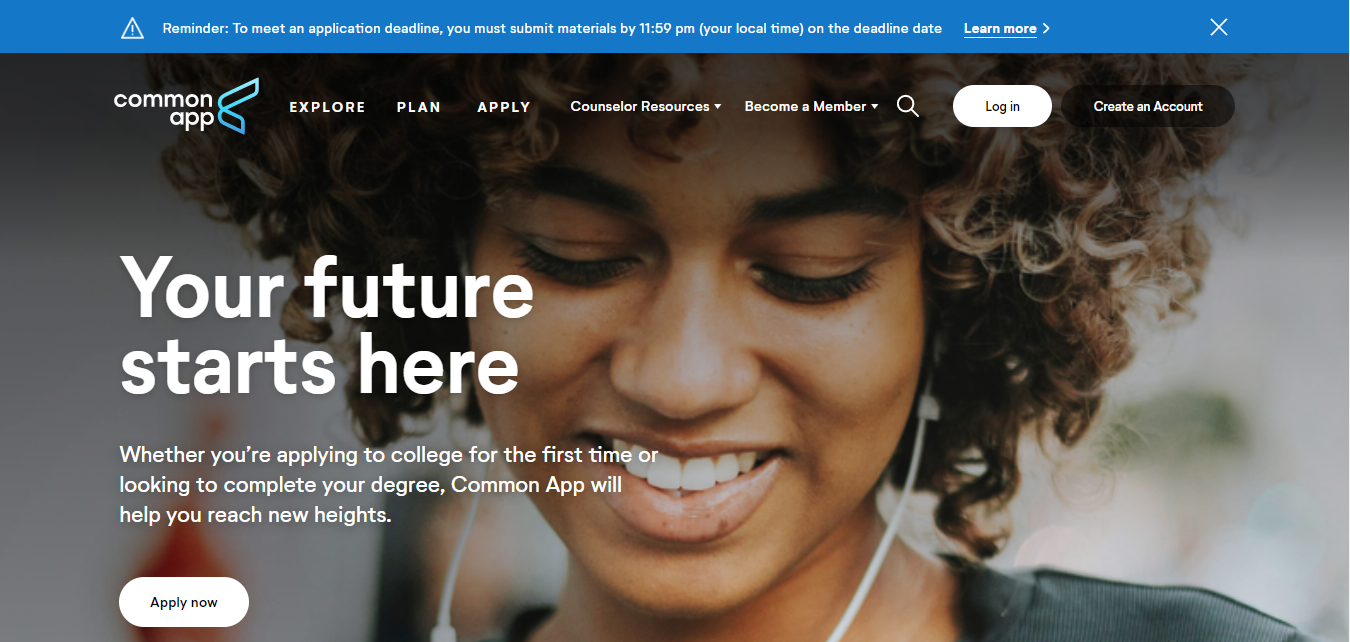Dismiss the reminder banner with the X

coord(1218,27)
